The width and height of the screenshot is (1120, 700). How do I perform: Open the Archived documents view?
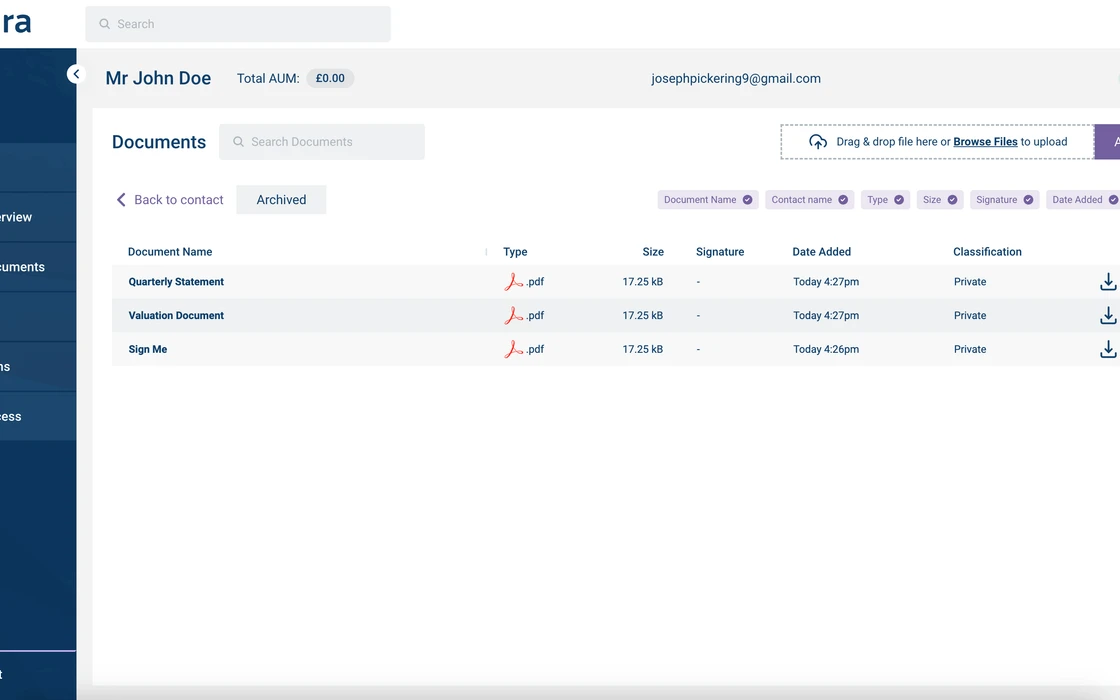click(x=281, y=199)
